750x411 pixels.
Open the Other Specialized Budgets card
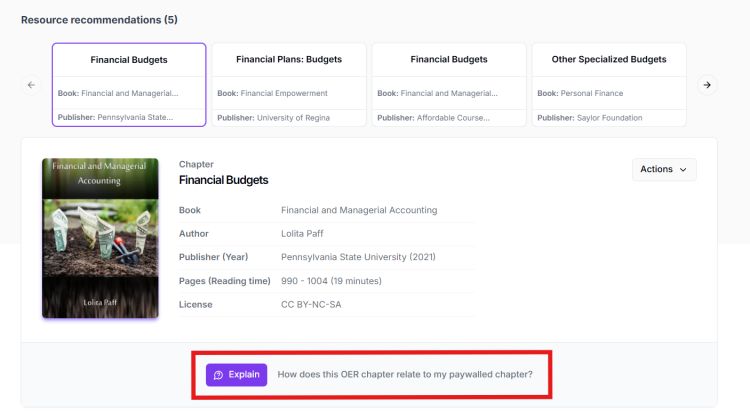tap(609, 85)
